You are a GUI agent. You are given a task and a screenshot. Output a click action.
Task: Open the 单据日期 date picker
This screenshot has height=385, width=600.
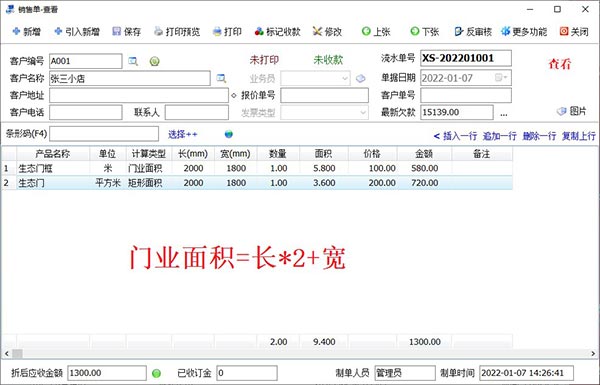pos(501,78)
